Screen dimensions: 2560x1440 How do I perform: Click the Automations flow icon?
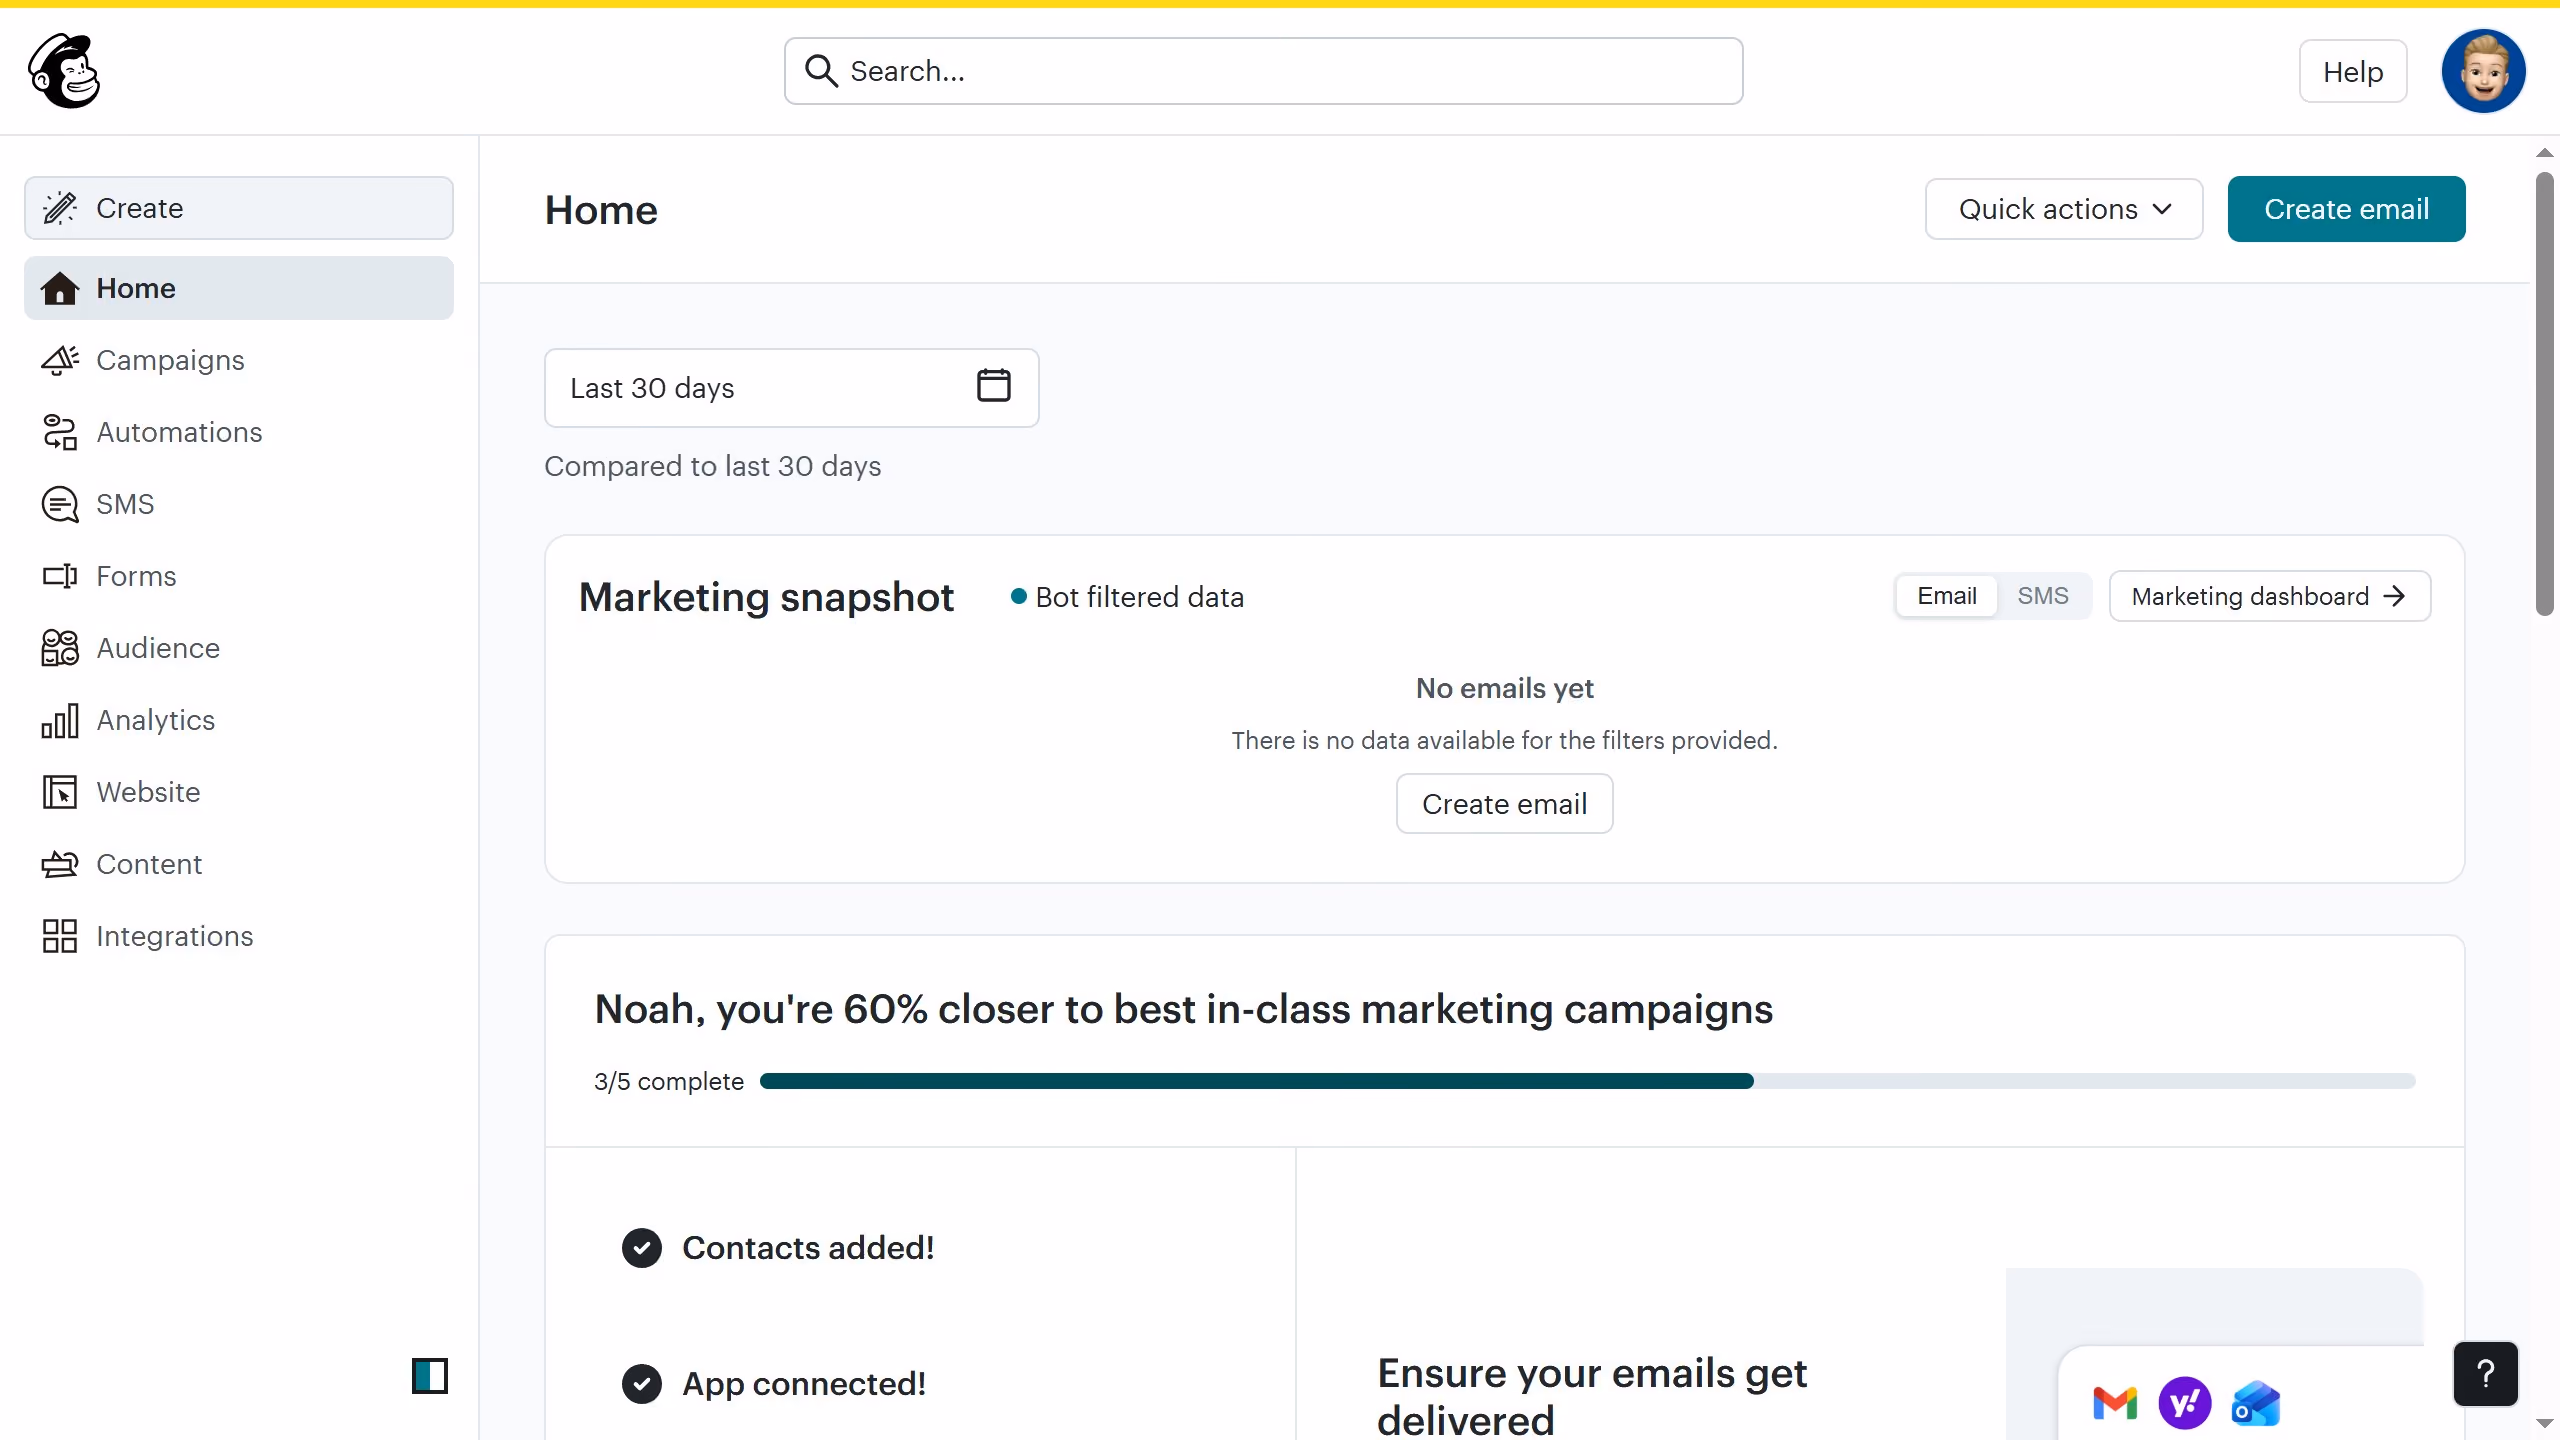coord(60,432)
